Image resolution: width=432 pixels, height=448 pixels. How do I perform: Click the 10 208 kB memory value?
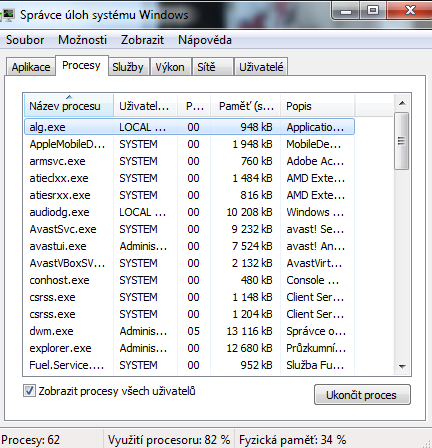point(249,212)
